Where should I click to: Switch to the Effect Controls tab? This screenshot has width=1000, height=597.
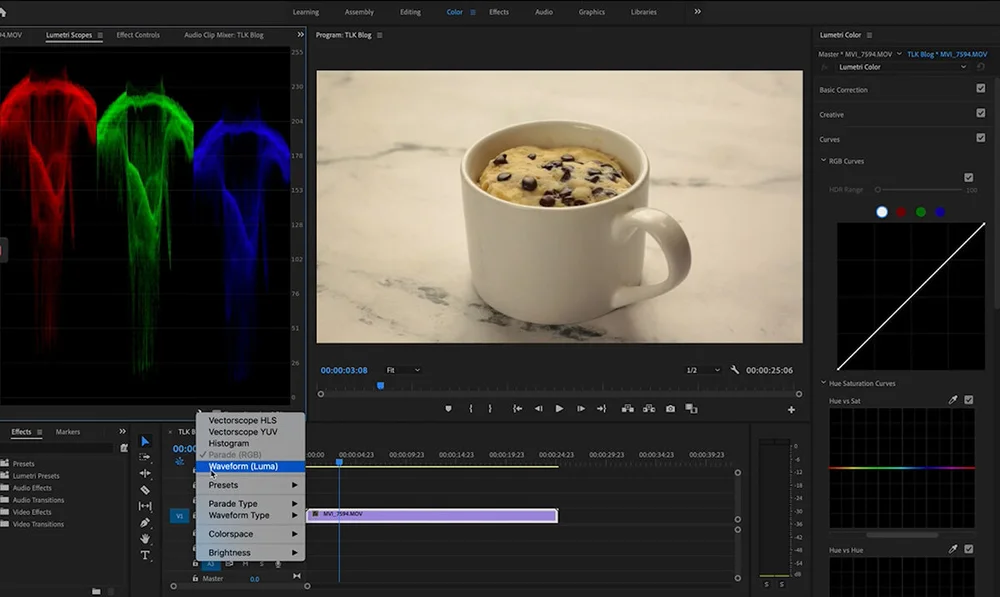pyautogui.click(x=138, y=35)
